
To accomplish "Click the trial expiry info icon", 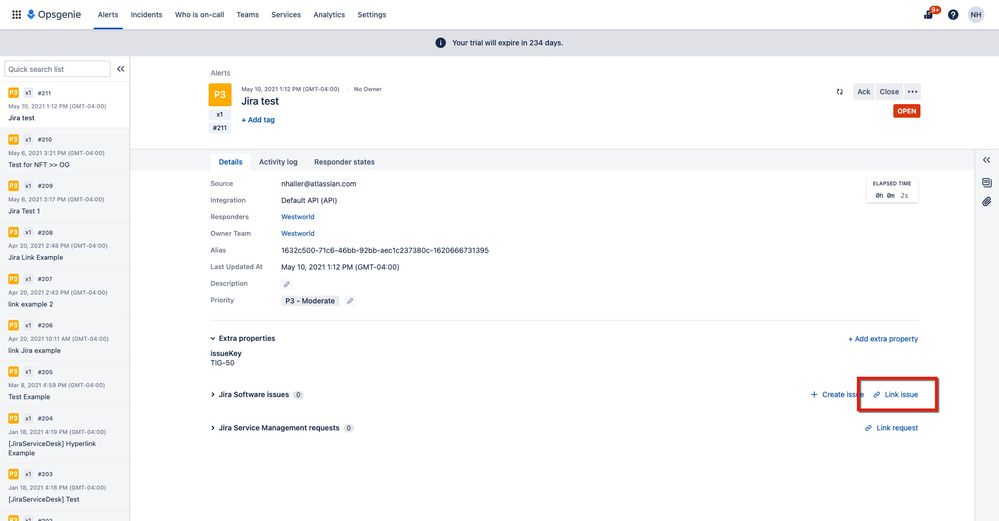I will pos(440,43).
